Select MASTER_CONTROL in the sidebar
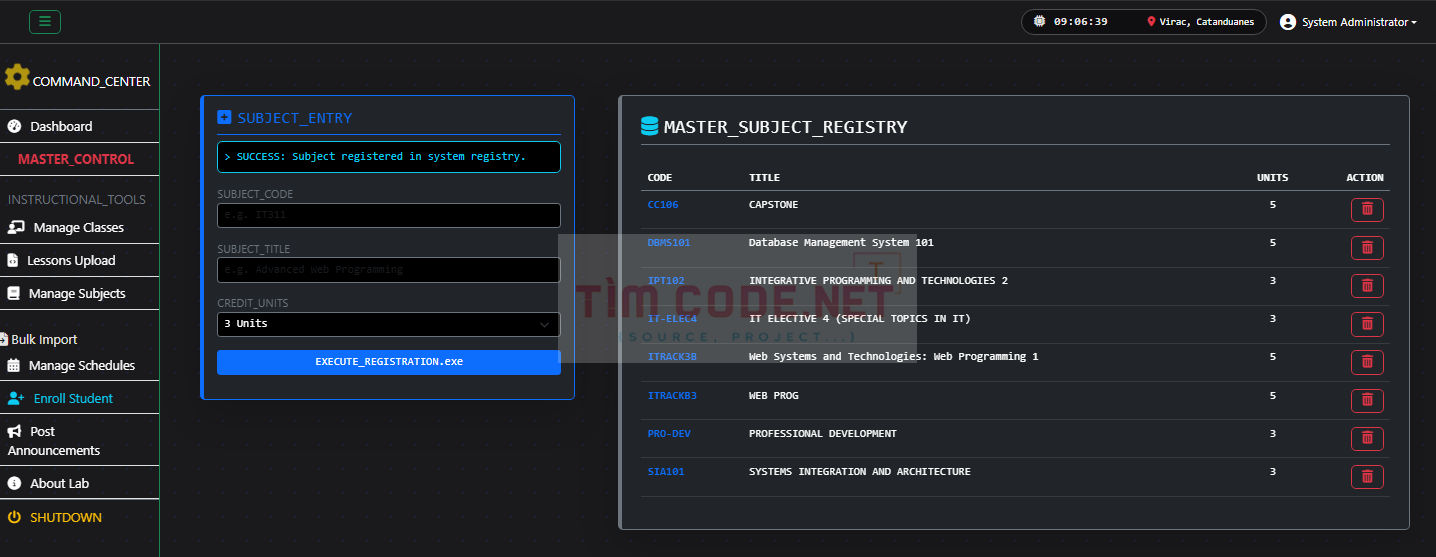Image resolution: width=1436 pixels, height=557 pixels. coord(76,159)
